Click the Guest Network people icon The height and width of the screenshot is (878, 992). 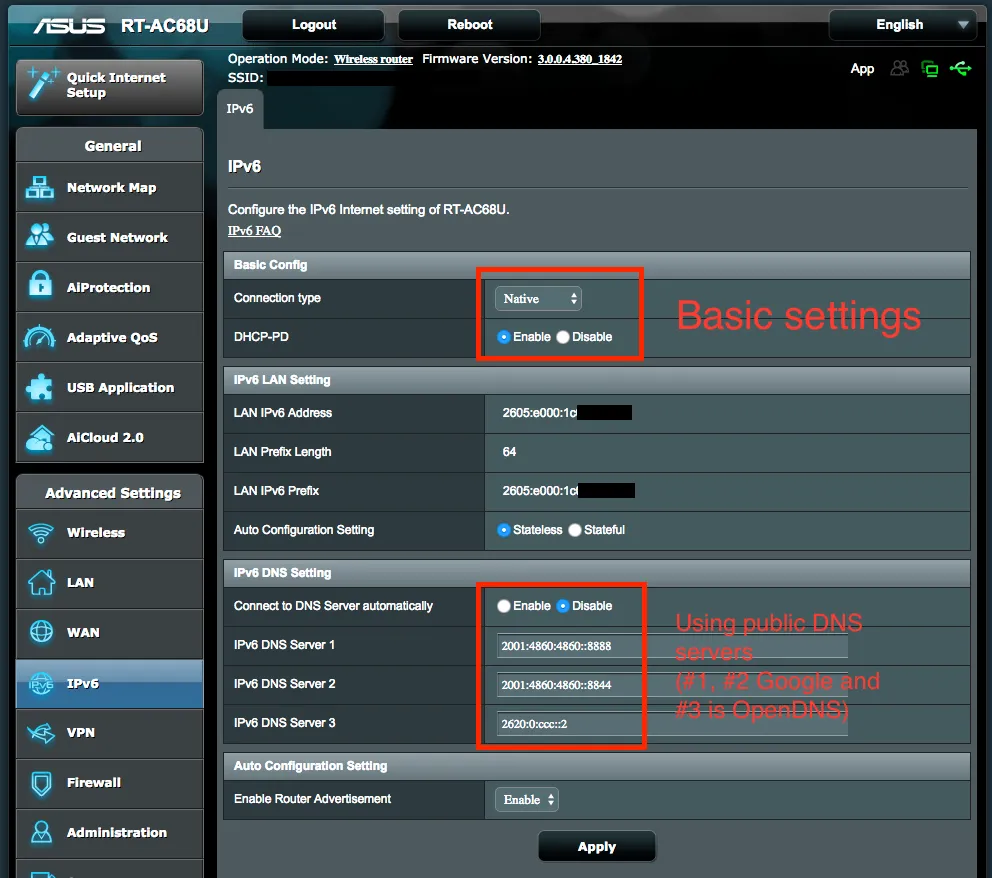pos(40,237)
